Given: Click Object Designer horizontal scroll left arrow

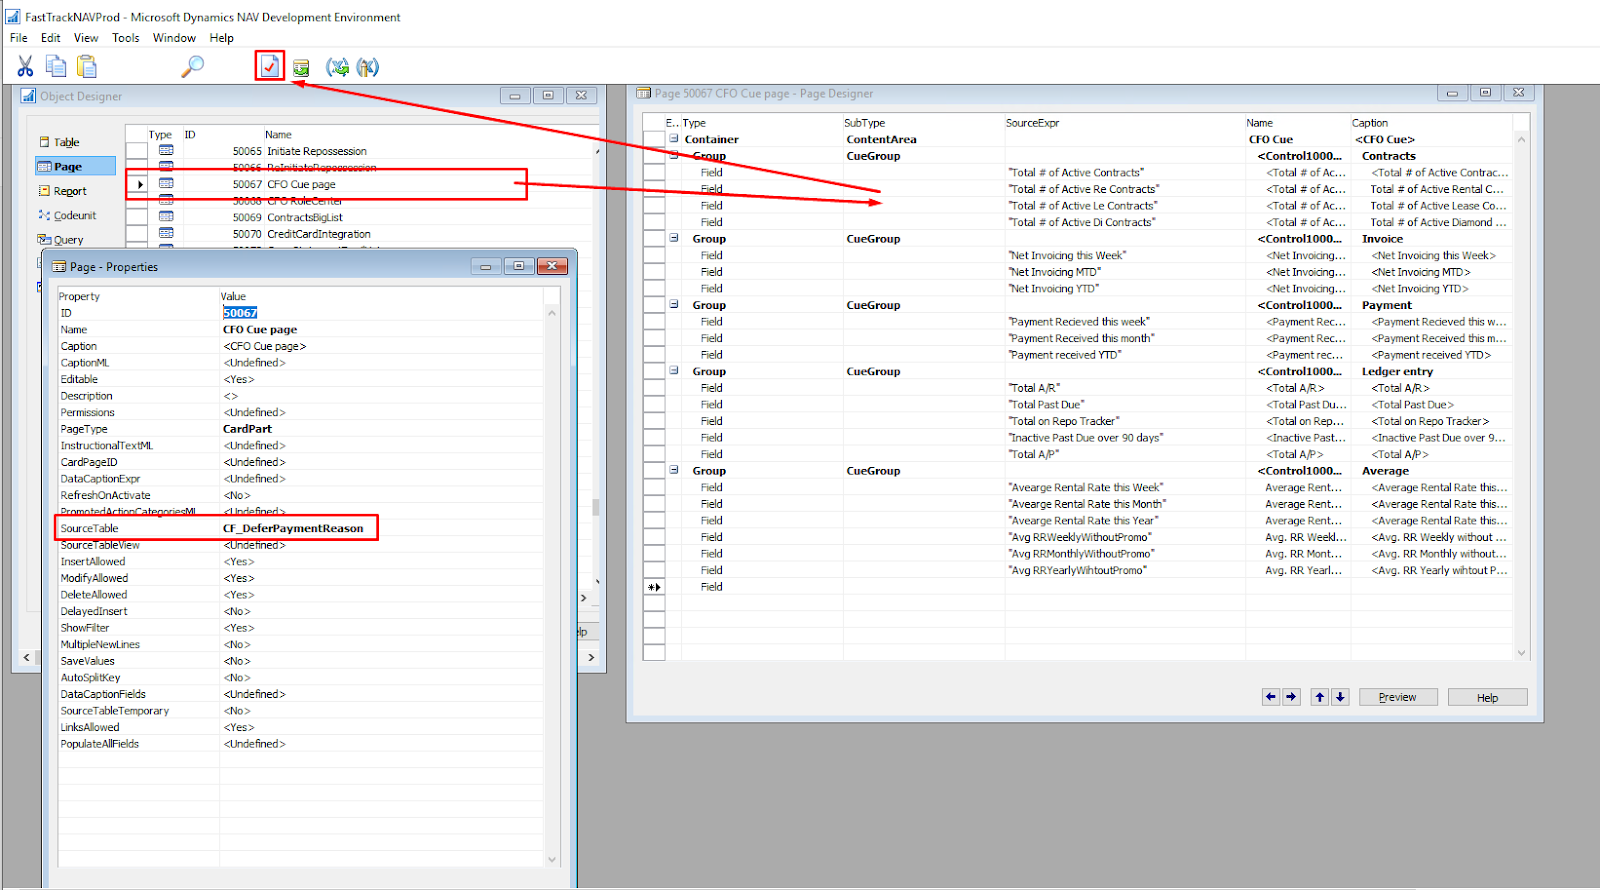Looking at the screenshot, I should [x=27, y=657].
